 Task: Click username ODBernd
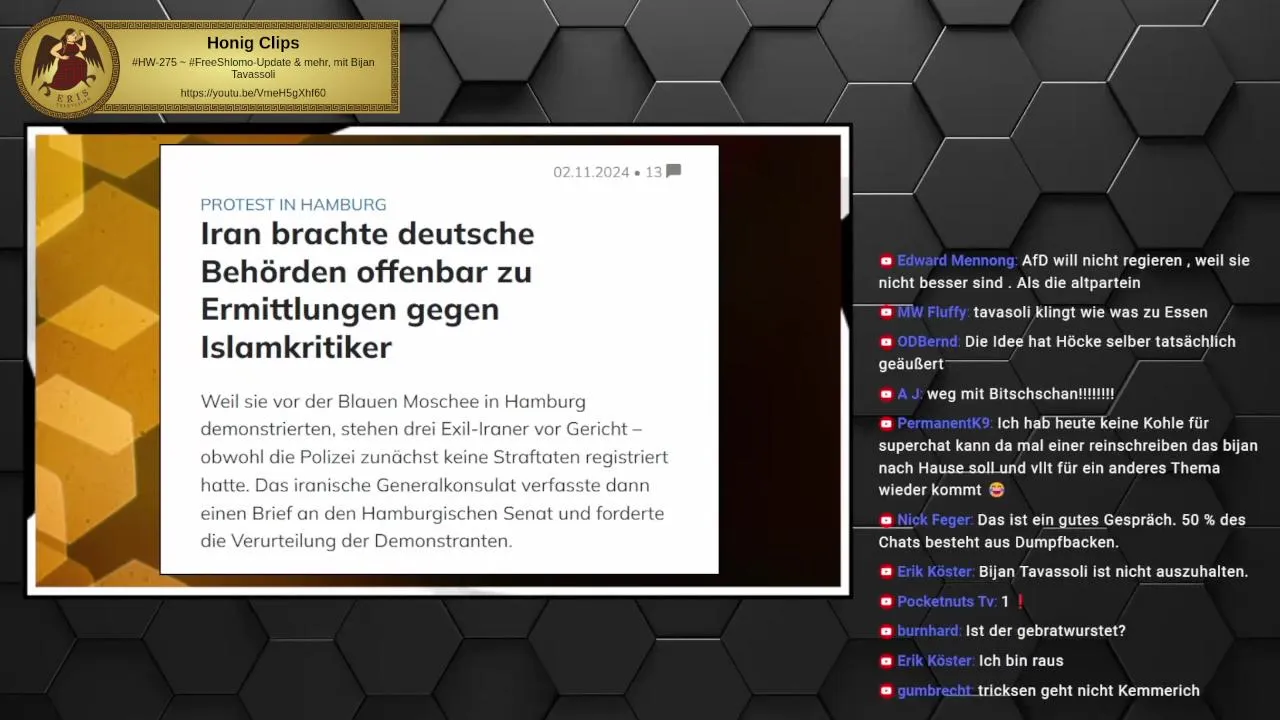(929, 342)
